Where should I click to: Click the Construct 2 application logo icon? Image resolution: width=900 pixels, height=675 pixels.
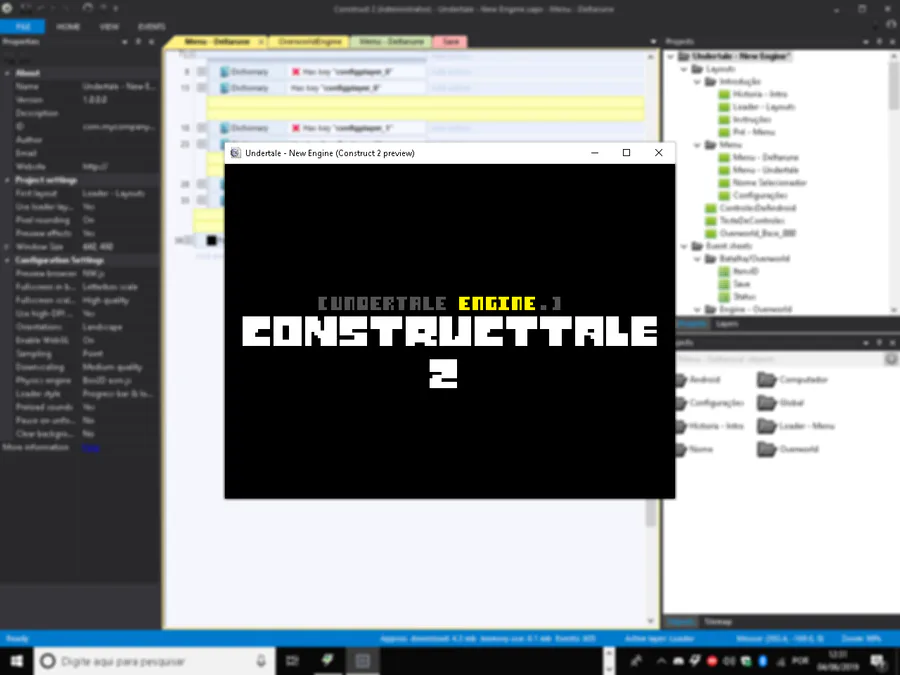(7, 8)
